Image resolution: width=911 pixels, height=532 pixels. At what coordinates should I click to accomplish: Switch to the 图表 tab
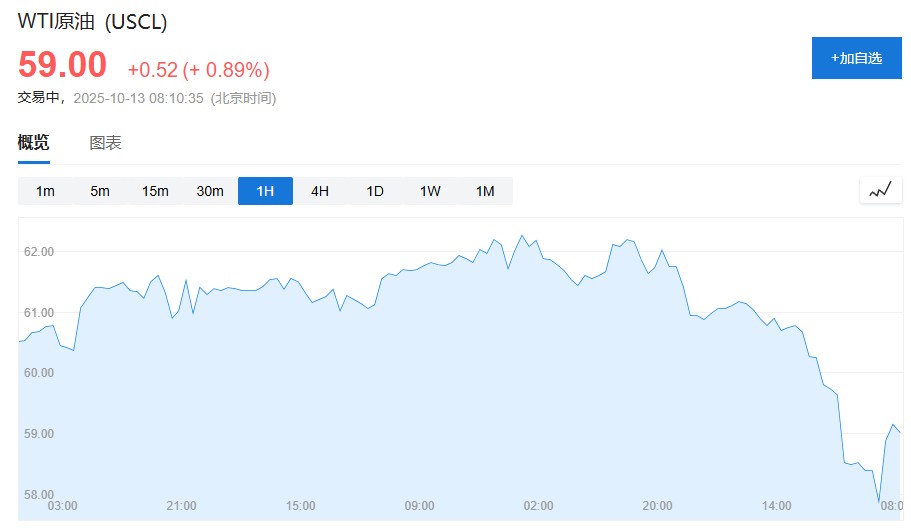coord(105,143)
